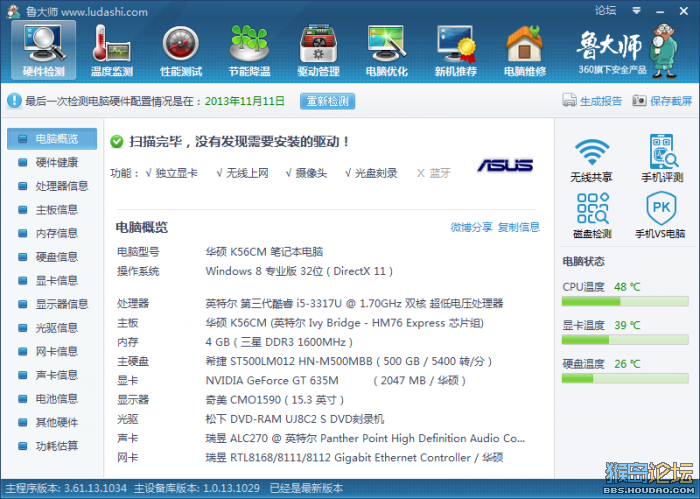This screenshot has height=499, width=700.
Task: Click the blue info exclamation icon
Action: pos(14,100)
